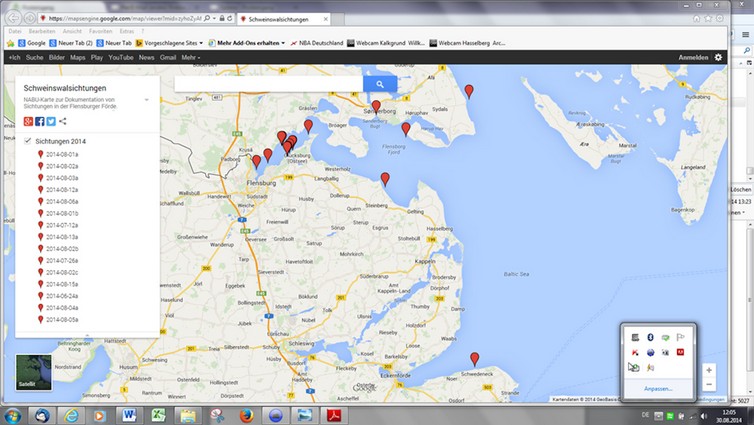The height and width of the screenshot is (425, 754).
Task: Open the YouTube item in Google bar
Action: (x=120, y=58)
